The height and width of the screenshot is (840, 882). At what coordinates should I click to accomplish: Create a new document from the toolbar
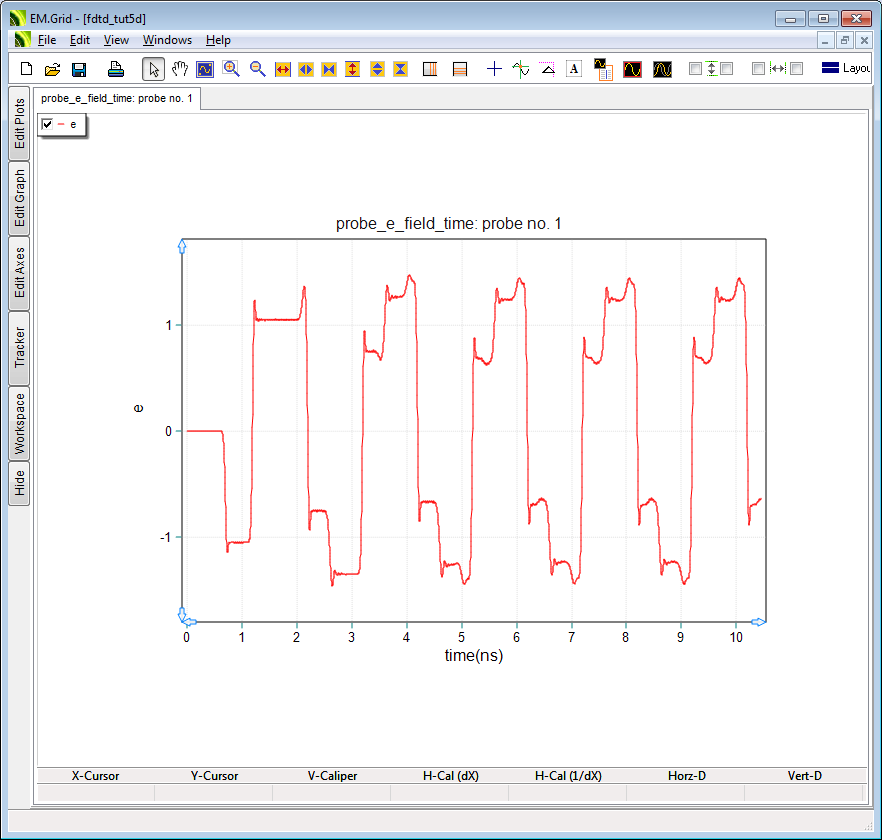(27, 69)
